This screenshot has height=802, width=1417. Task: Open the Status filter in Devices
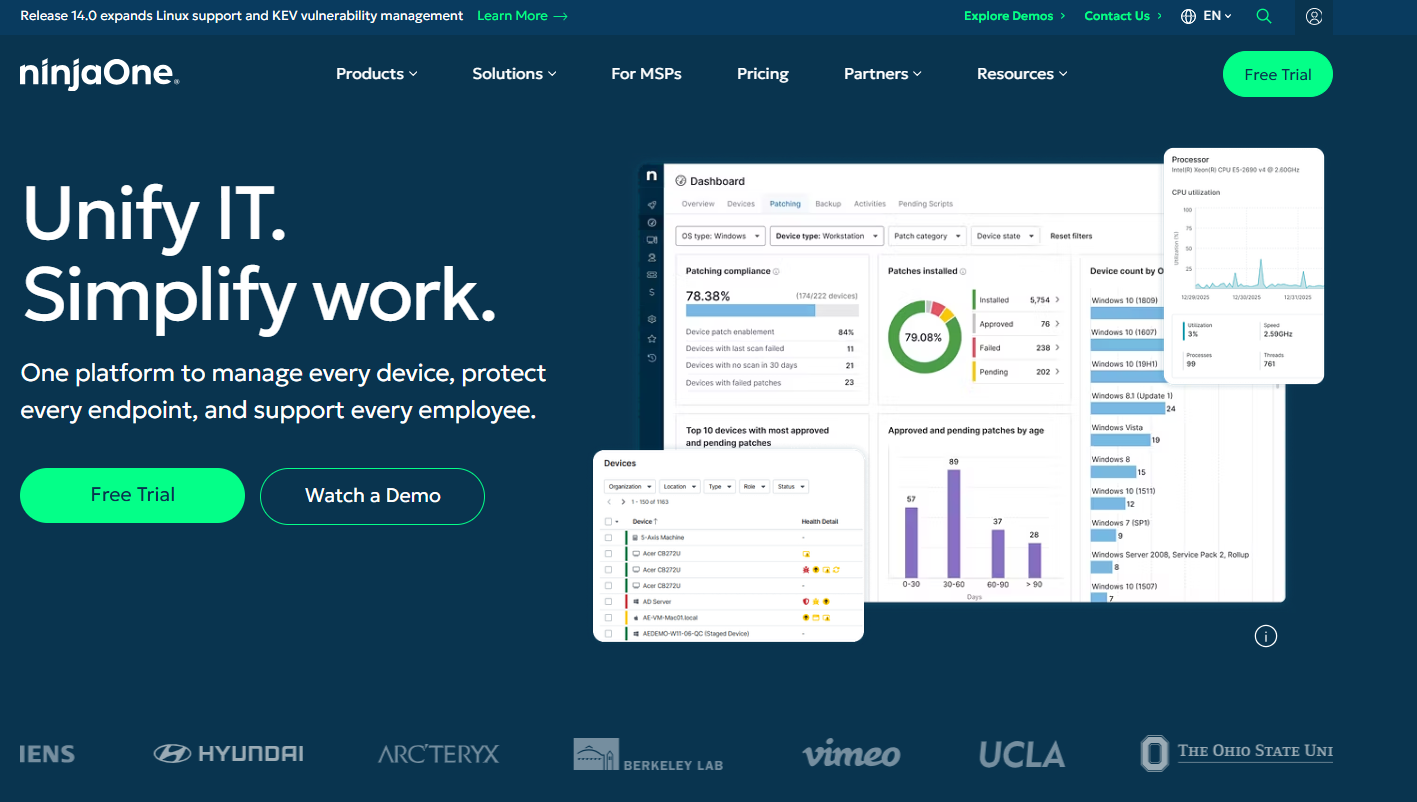[x=790, y=486]
